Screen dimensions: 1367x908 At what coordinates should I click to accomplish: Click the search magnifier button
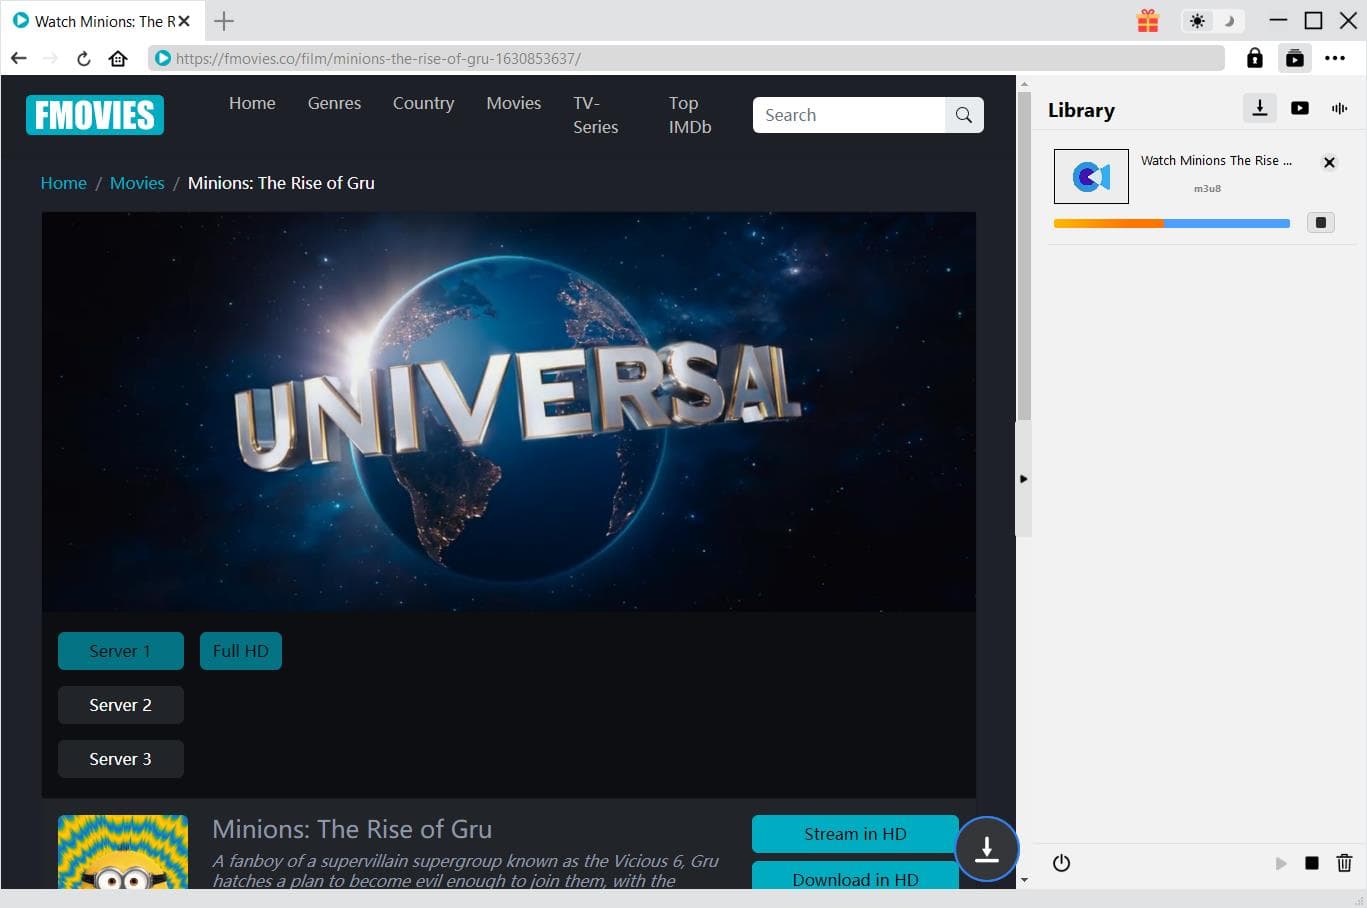pyautogui.click(x=964, y=115)
